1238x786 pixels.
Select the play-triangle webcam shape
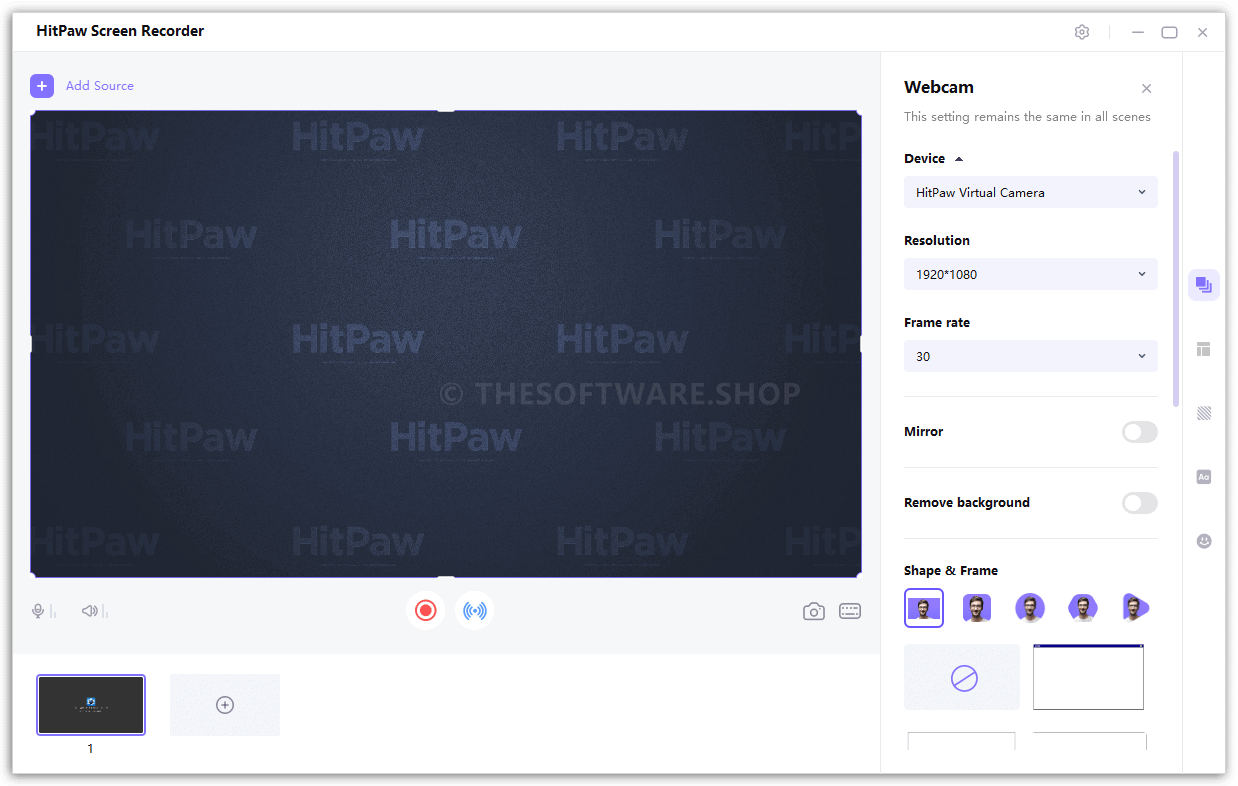[1135, 608]
